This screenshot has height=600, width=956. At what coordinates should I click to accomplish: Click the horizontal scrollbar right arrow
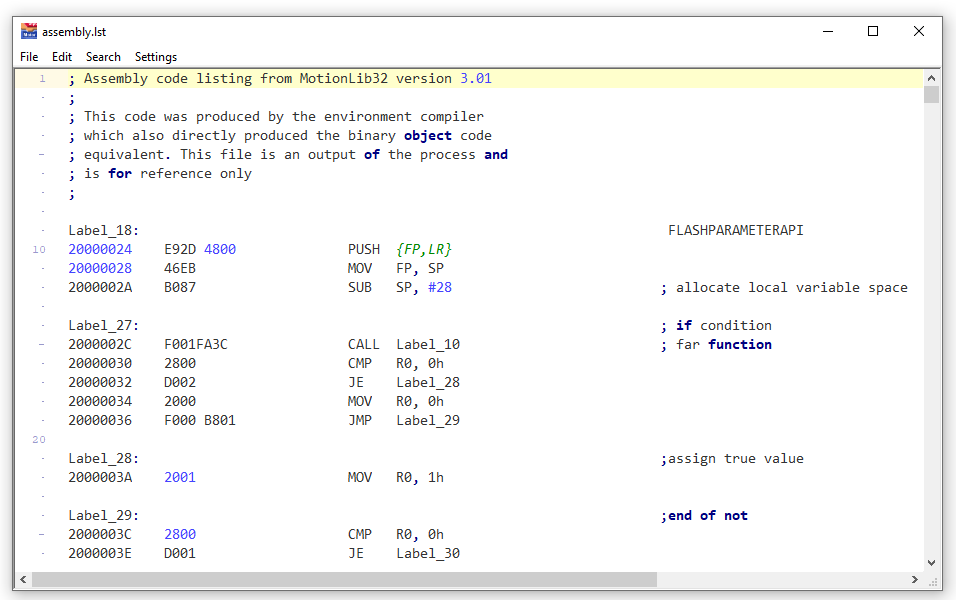(x=915, y=579)
